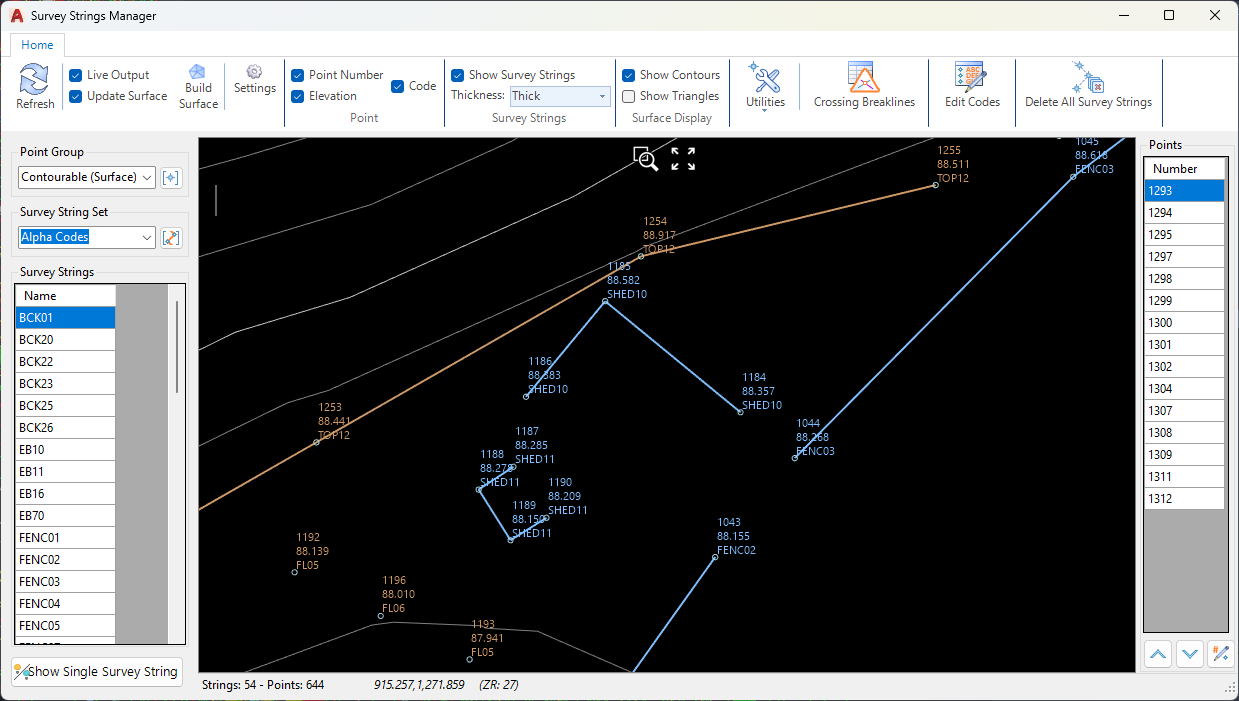Select survey string BCK23
This screenshot has width=1239, height=701.
pos(65,384)
